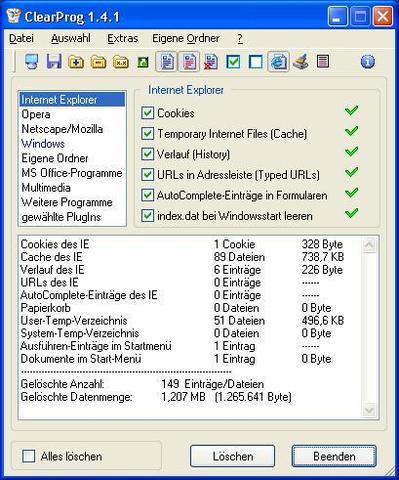Open the Datei menu
Viewport: 399px width, 480px height.
pyautogui.click(x=21, y=39)
